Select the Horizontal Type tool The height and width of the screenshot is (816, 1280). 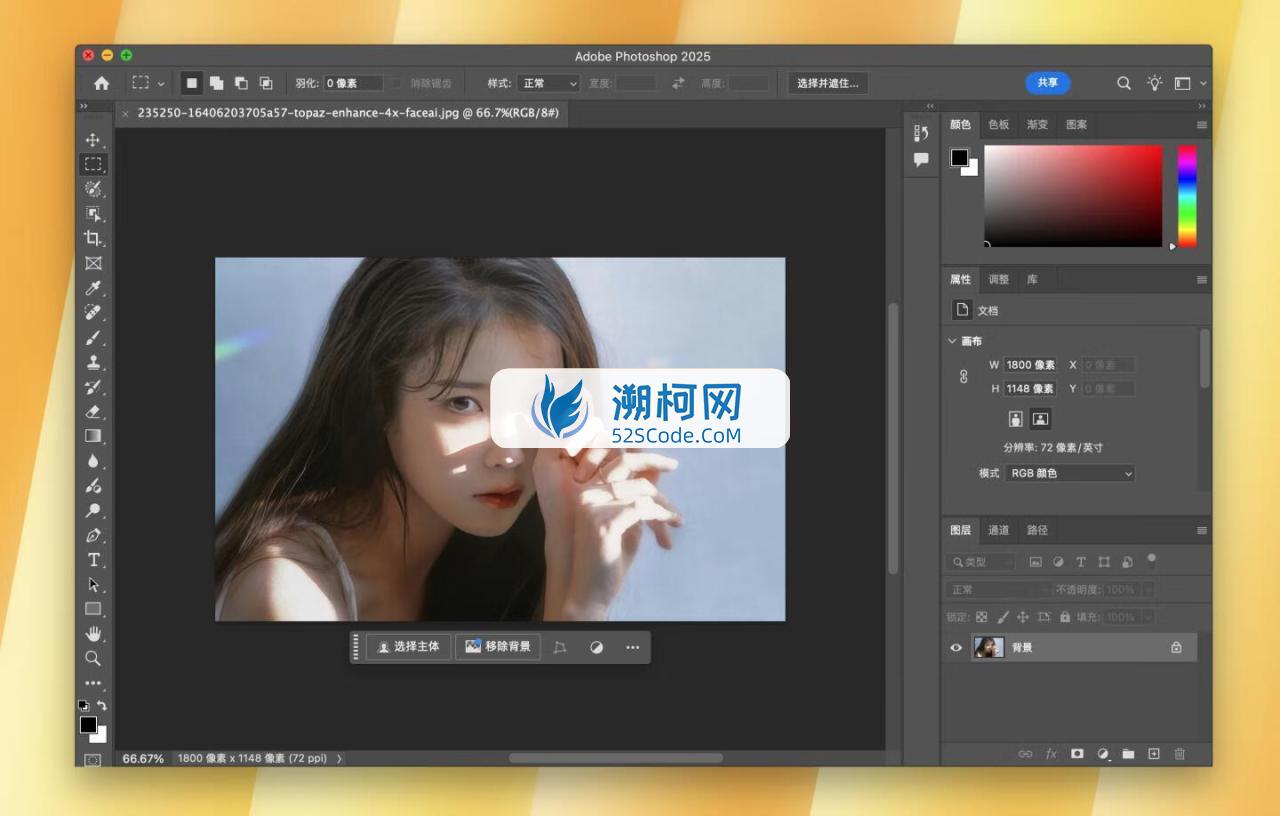(x=93, y=559)
